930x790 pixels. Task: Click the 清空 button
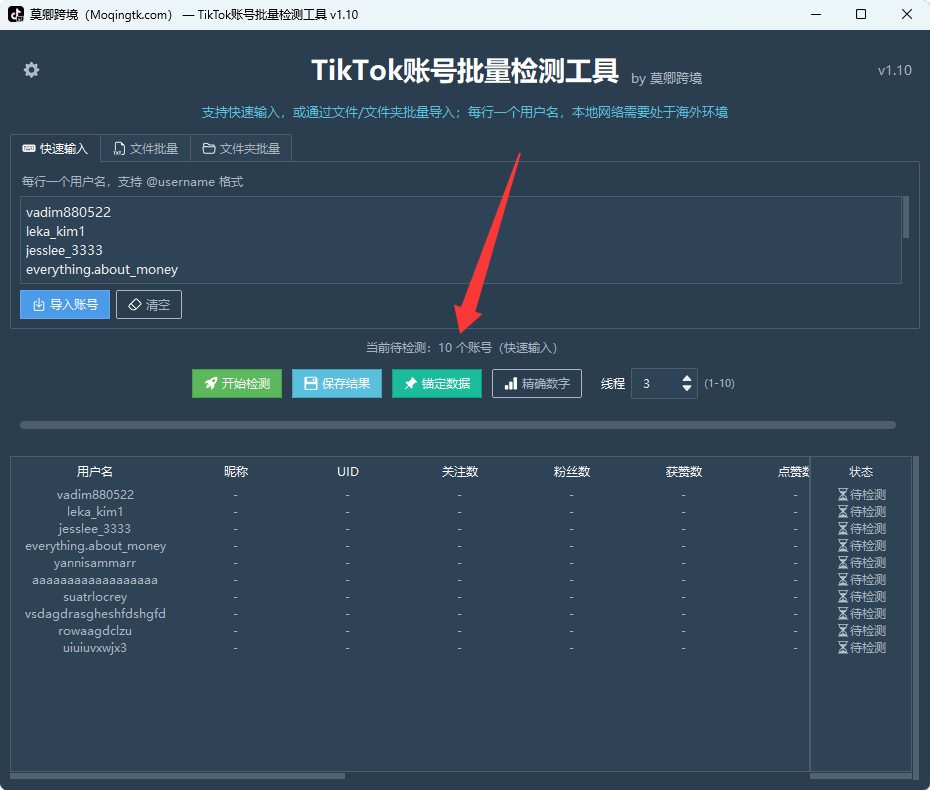(x=149, y=304)
